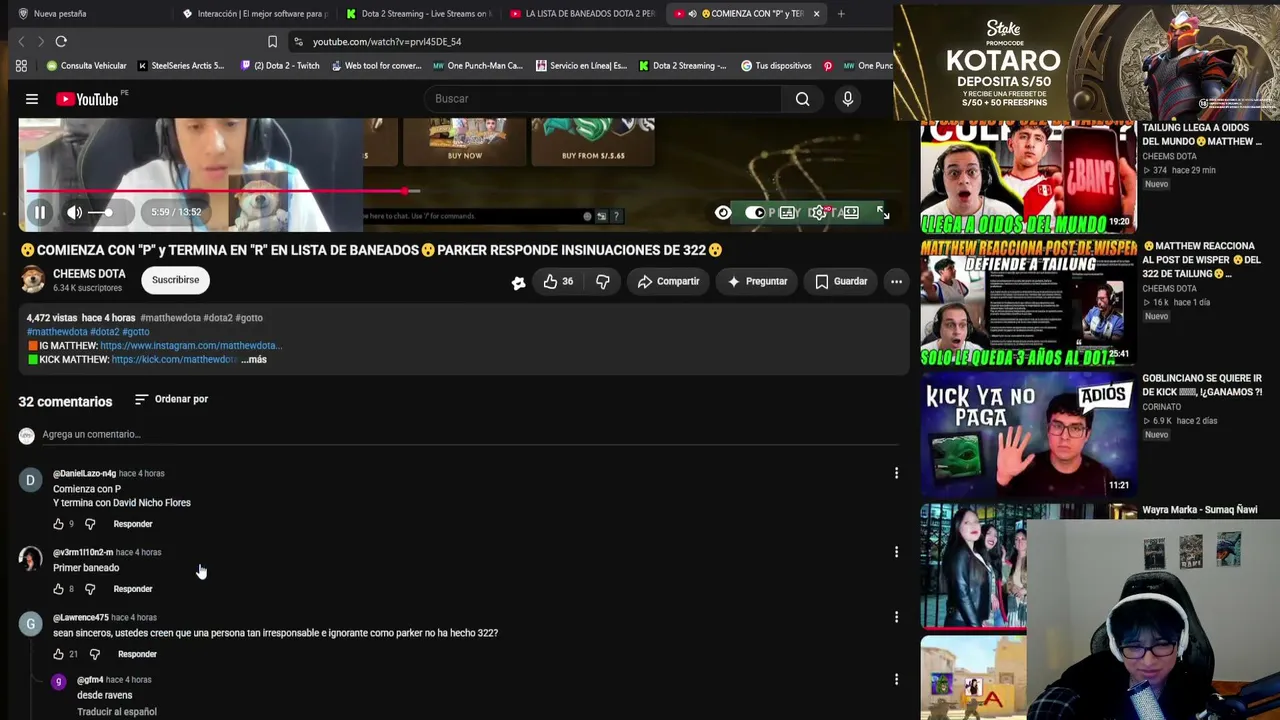The width and height of the screenshot is (1280, 720).
Task: Open the CHEEMS DOTA channel avatar
Action: click(33, 280)
